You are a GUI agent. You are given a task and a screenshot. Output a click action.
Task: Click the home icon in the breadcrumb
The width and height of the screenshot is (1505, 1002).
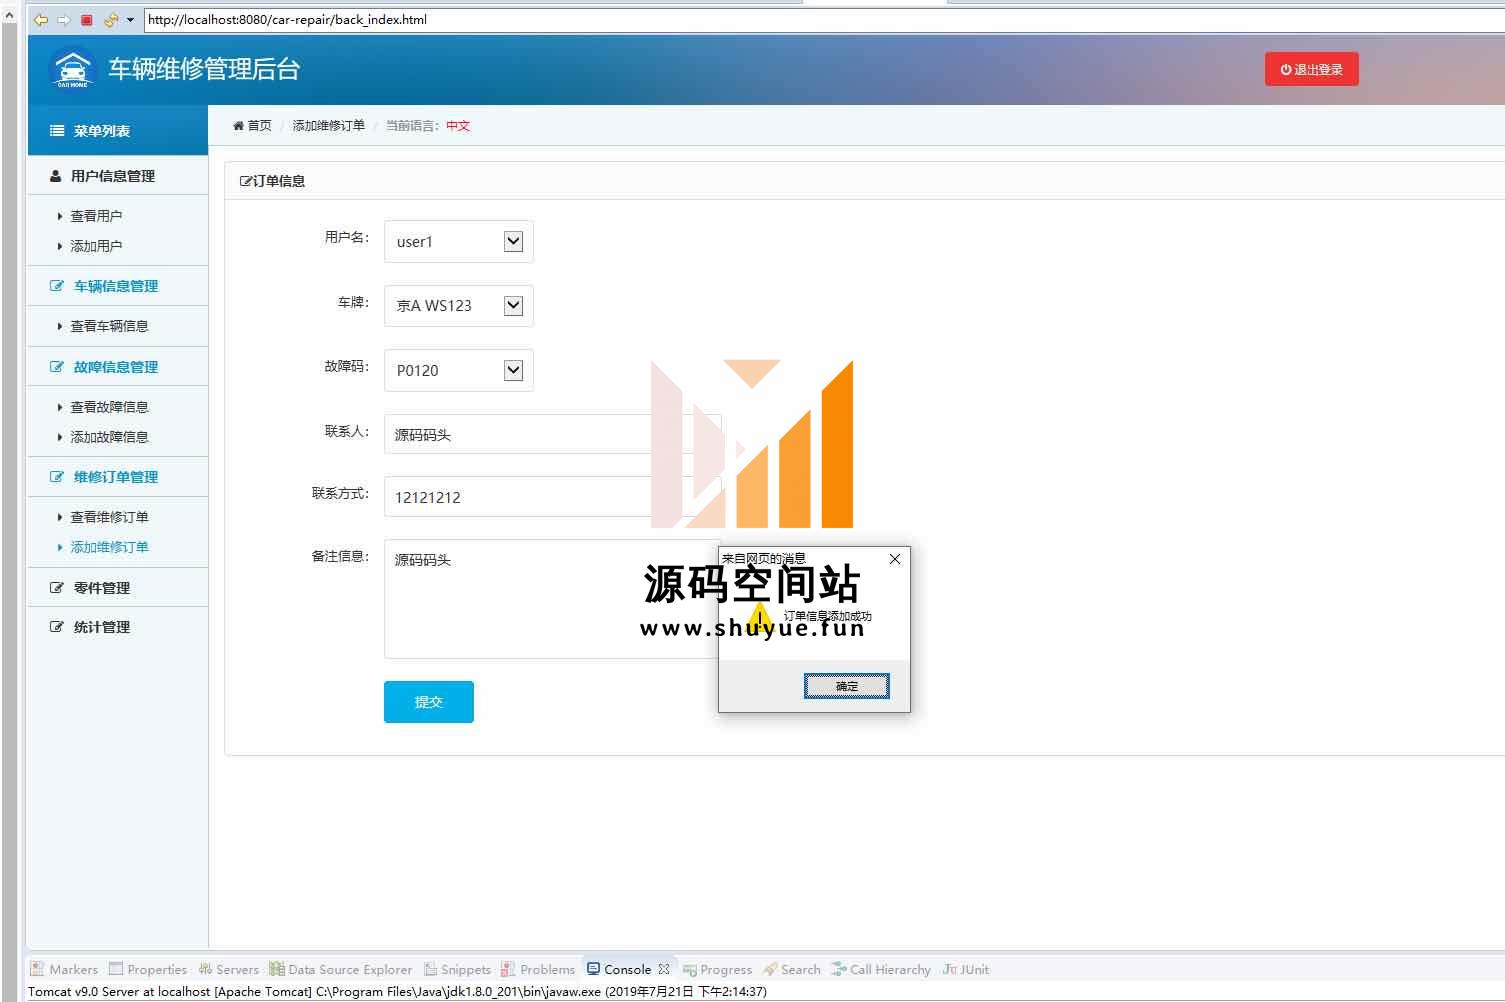pos(238,126)
